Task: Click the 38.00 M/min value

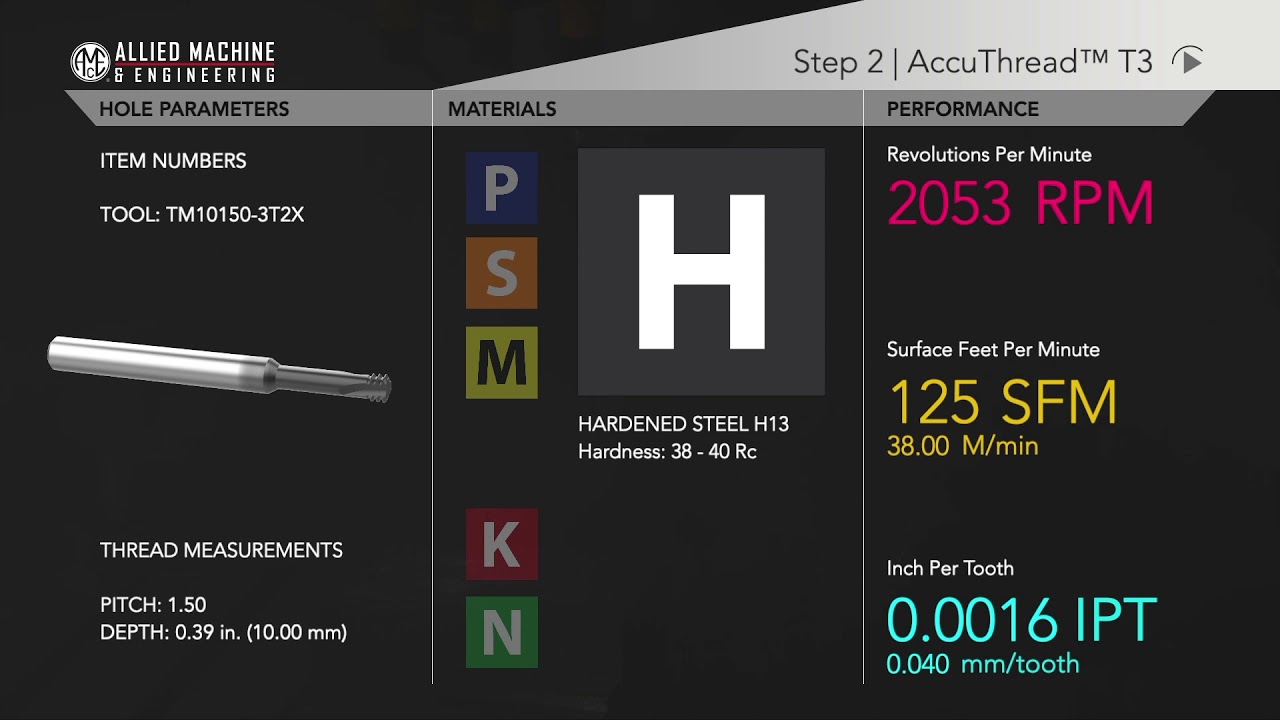Action: click(x=963, y=446)
